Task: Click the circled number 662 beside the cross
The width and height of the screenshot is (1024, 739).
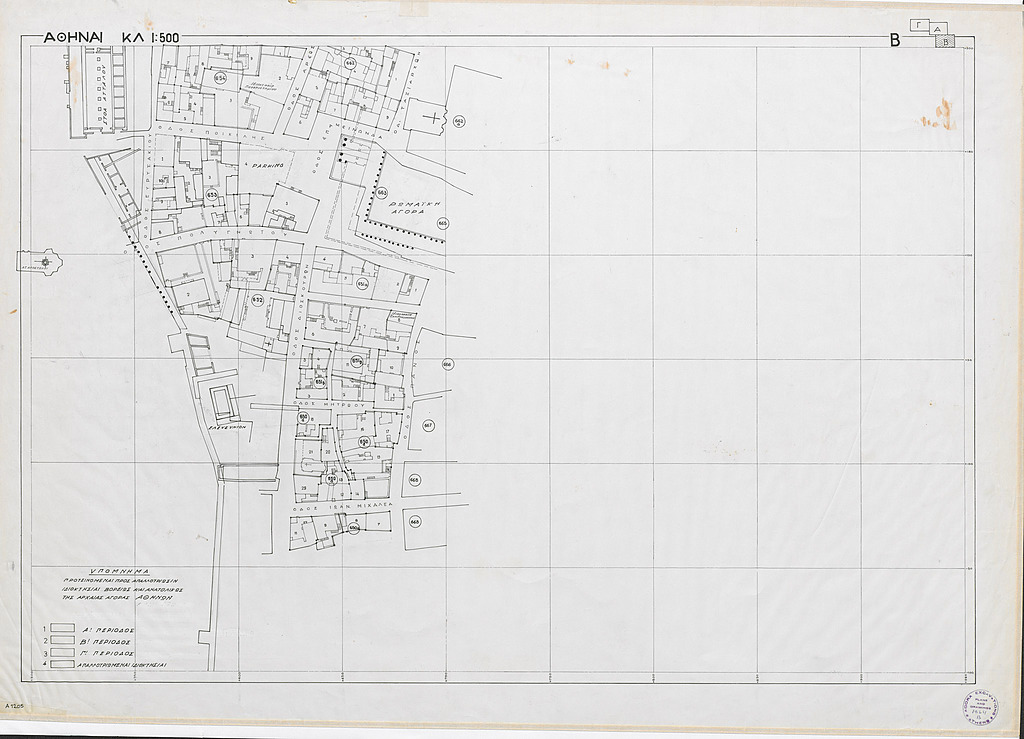Action: coord(459,122)
